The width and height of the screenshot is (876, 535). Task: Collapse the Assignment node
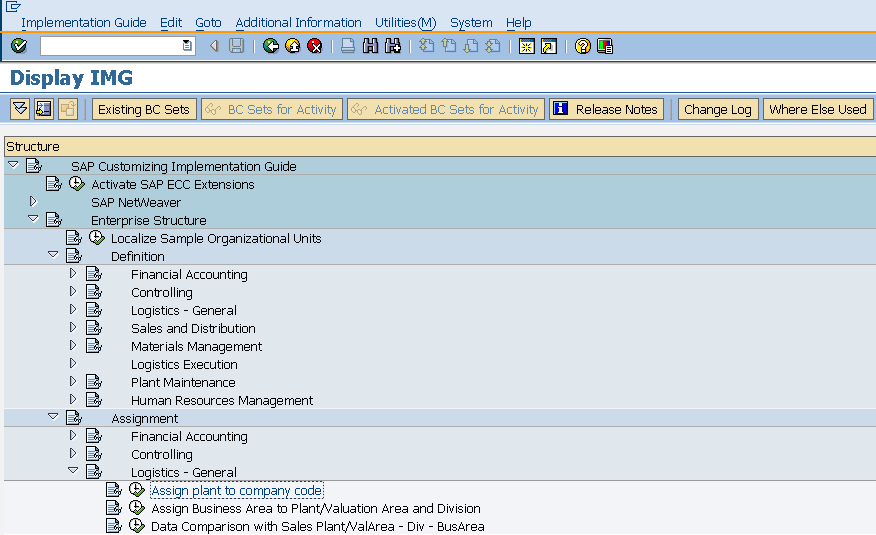pos(53,417)
